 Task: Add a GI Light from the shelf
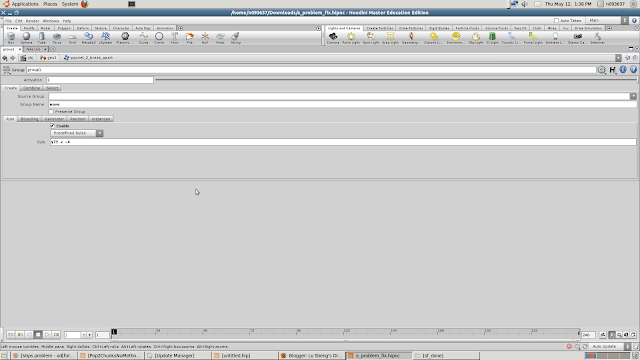492,38
